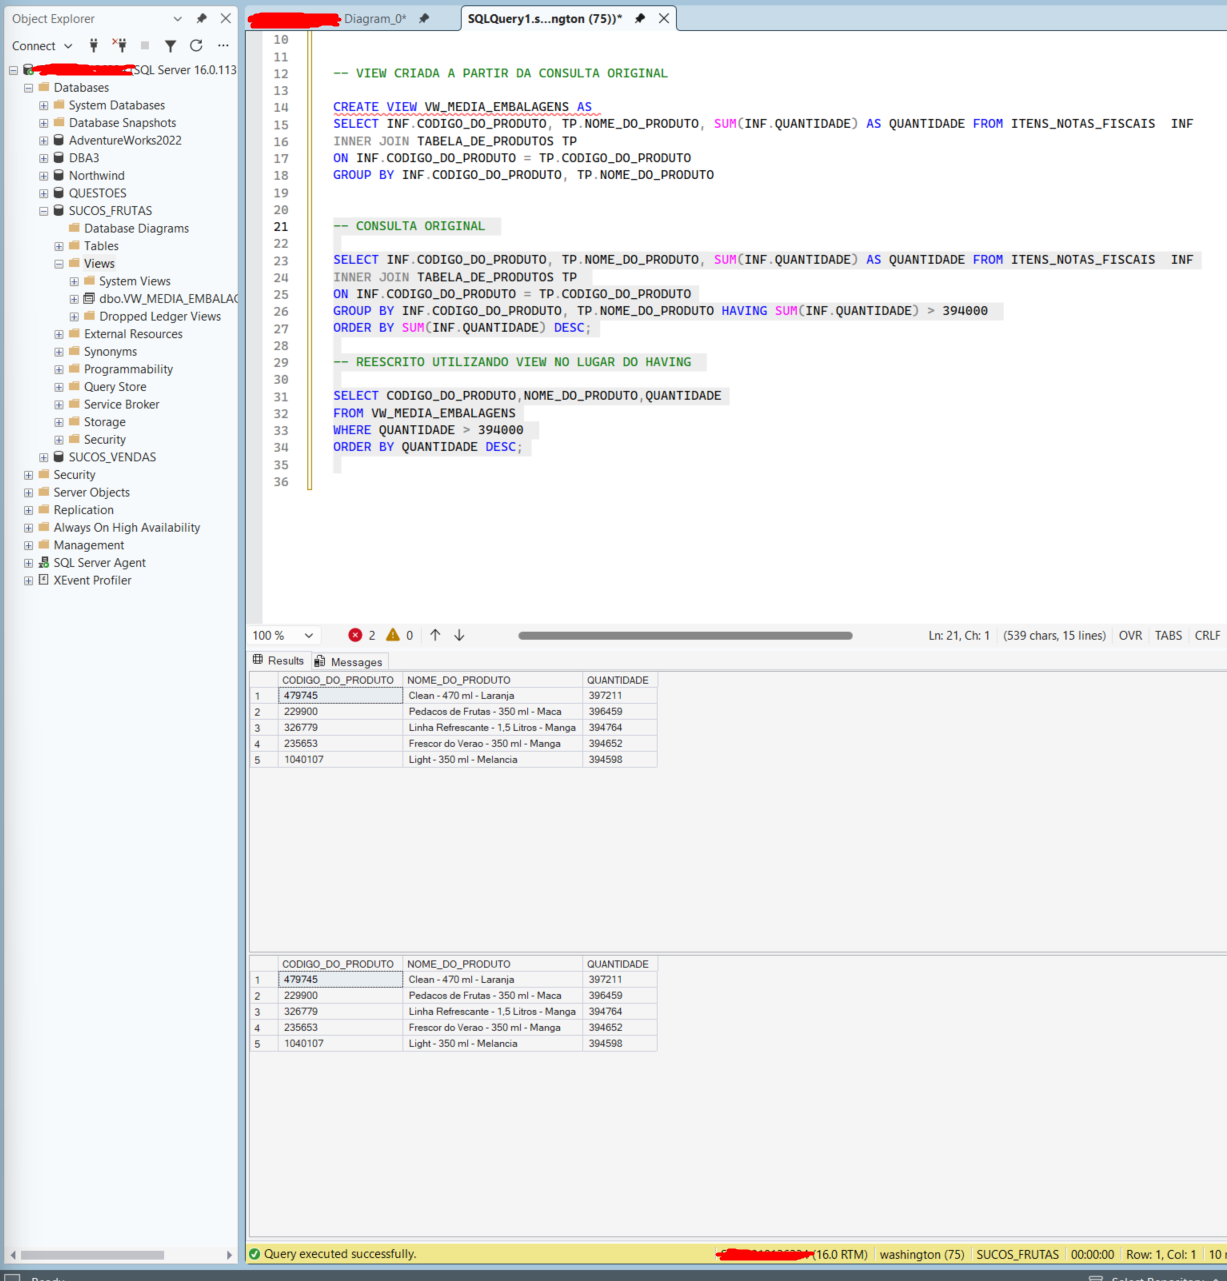The height and width of the screenshot is (1281, 1227).
Task: Open Object Explorer window position dropdown arrow
Action: point(178,18)
